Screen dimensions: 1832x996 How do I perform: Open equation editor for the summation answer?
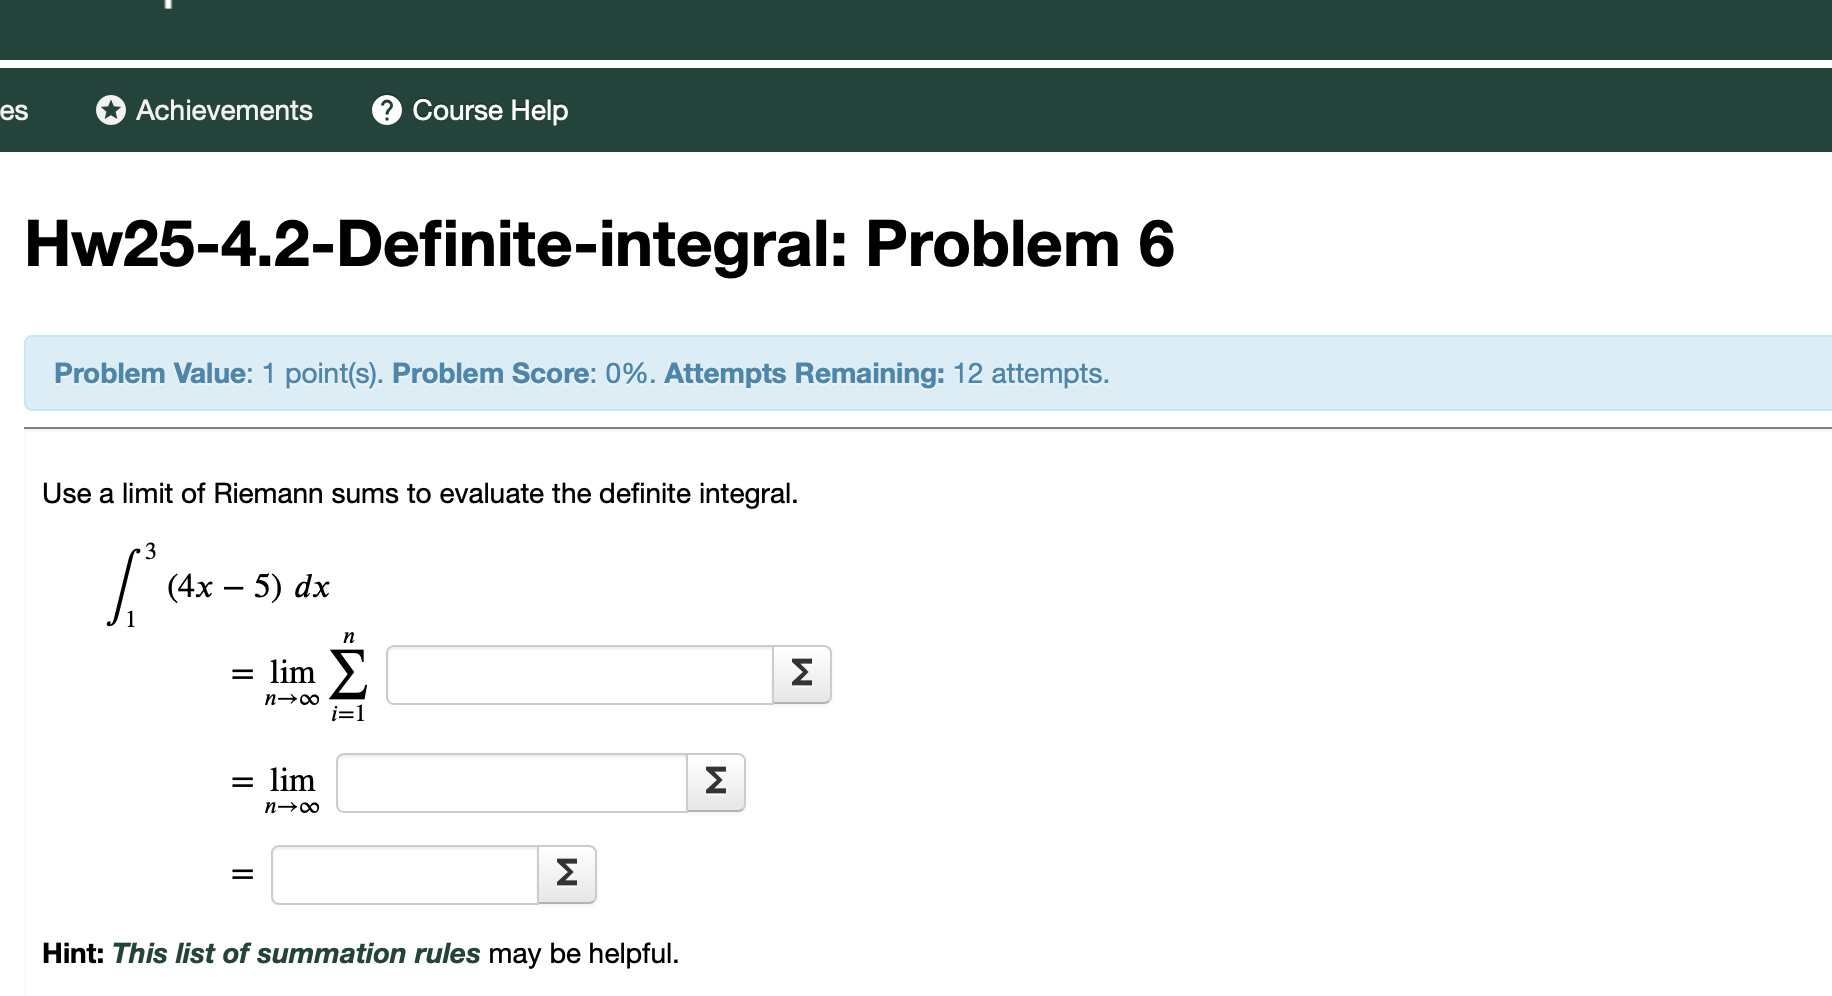click(802, 674)
